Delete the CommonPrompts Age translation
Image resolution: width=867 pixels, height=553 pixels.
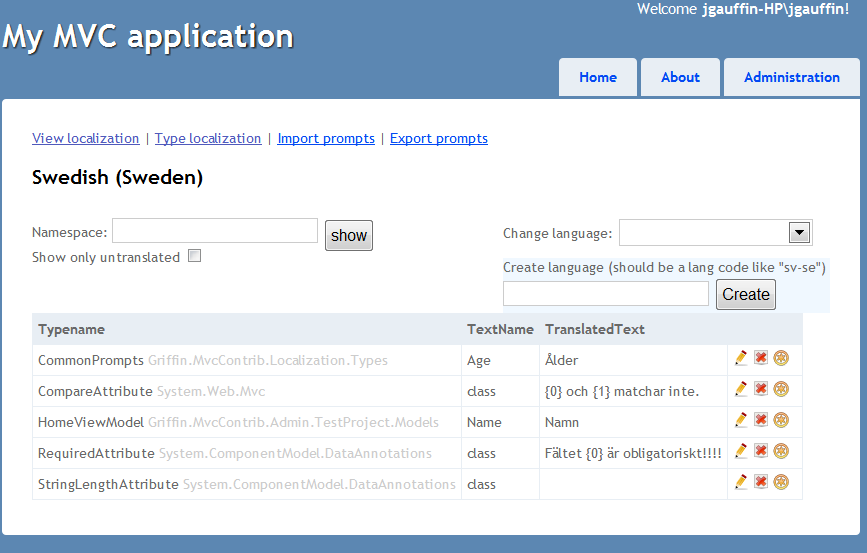761,358
